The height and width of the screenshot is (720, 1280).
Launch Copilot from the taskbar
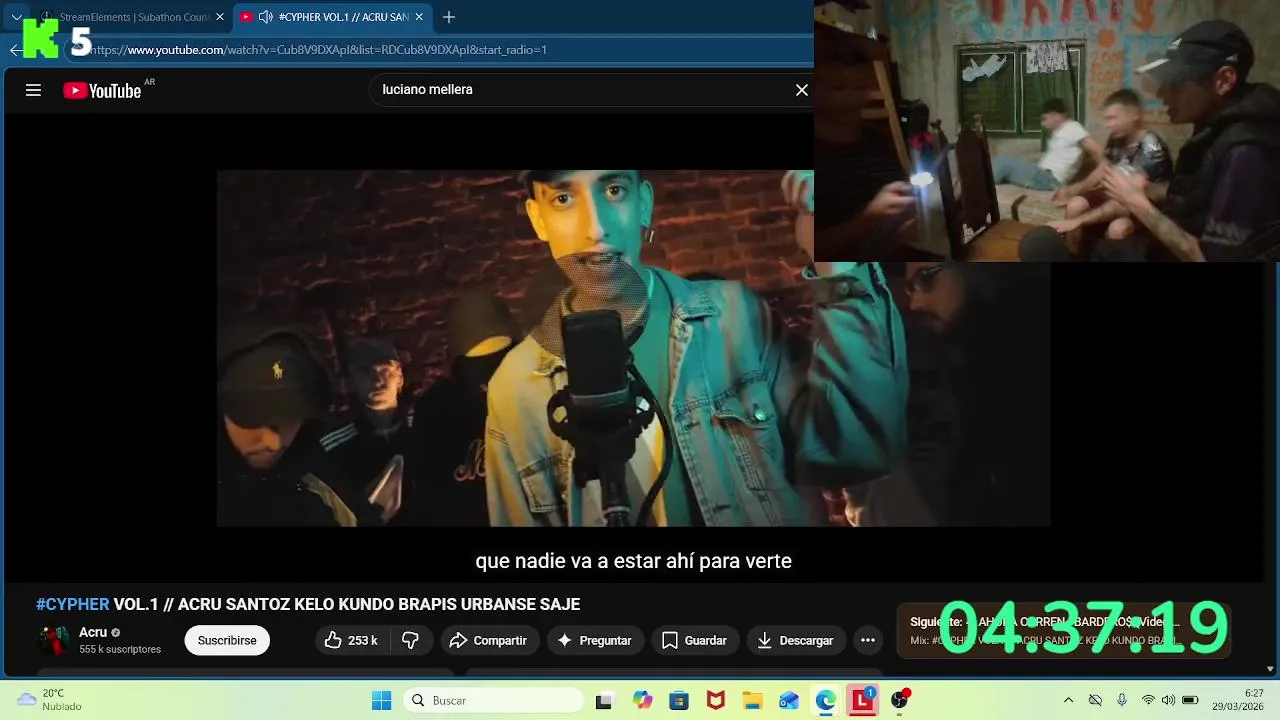(x=642, y=701)
